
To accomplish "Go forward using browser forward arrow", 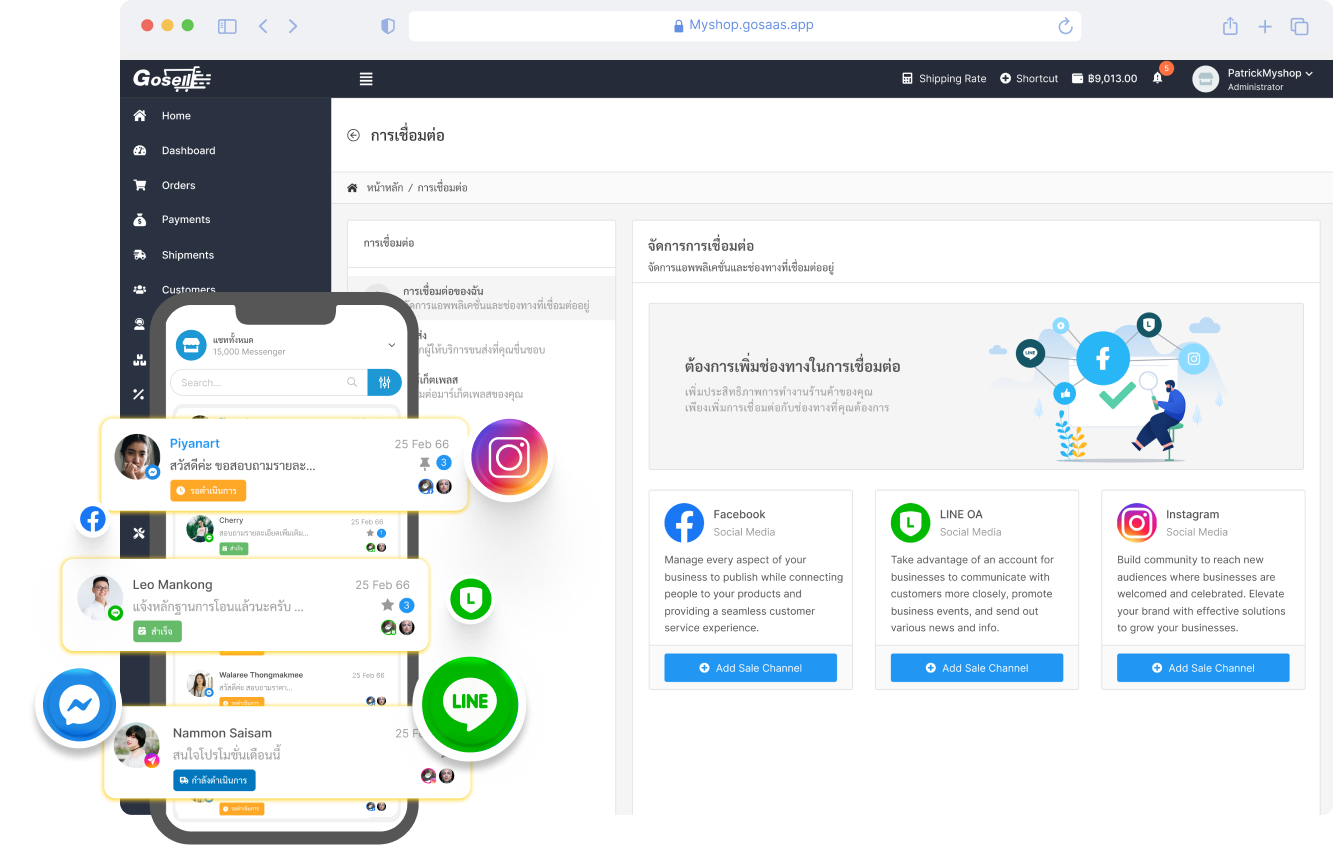I will [x=293, y=27].
